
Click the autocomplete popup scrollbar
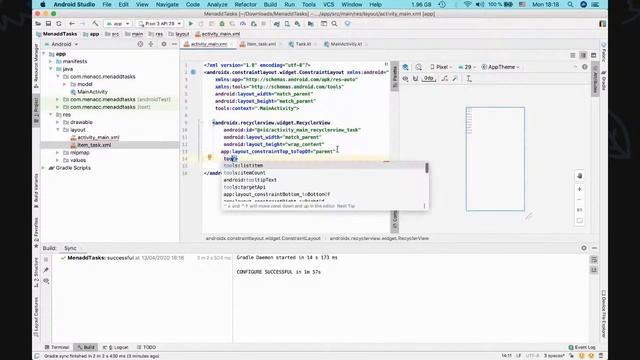tap(427, 168)
